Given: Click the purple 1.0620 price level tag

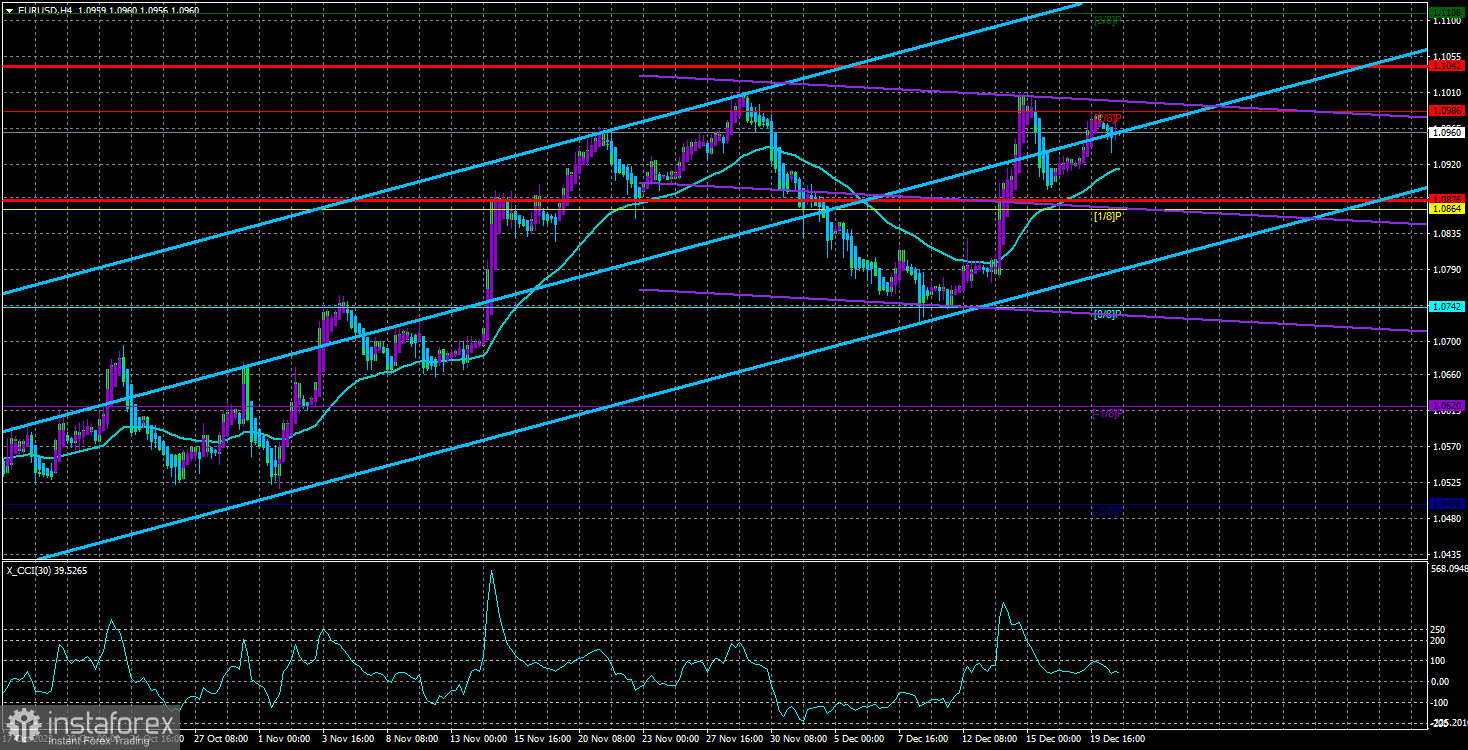Looking at the screenshot, I should click(x=1448, y=406).
